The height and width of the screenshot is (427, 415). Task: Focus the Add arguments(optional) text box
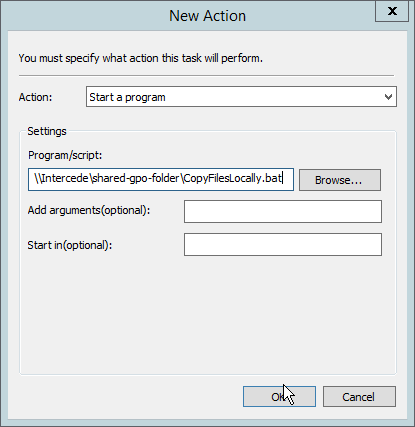[283, 212]
